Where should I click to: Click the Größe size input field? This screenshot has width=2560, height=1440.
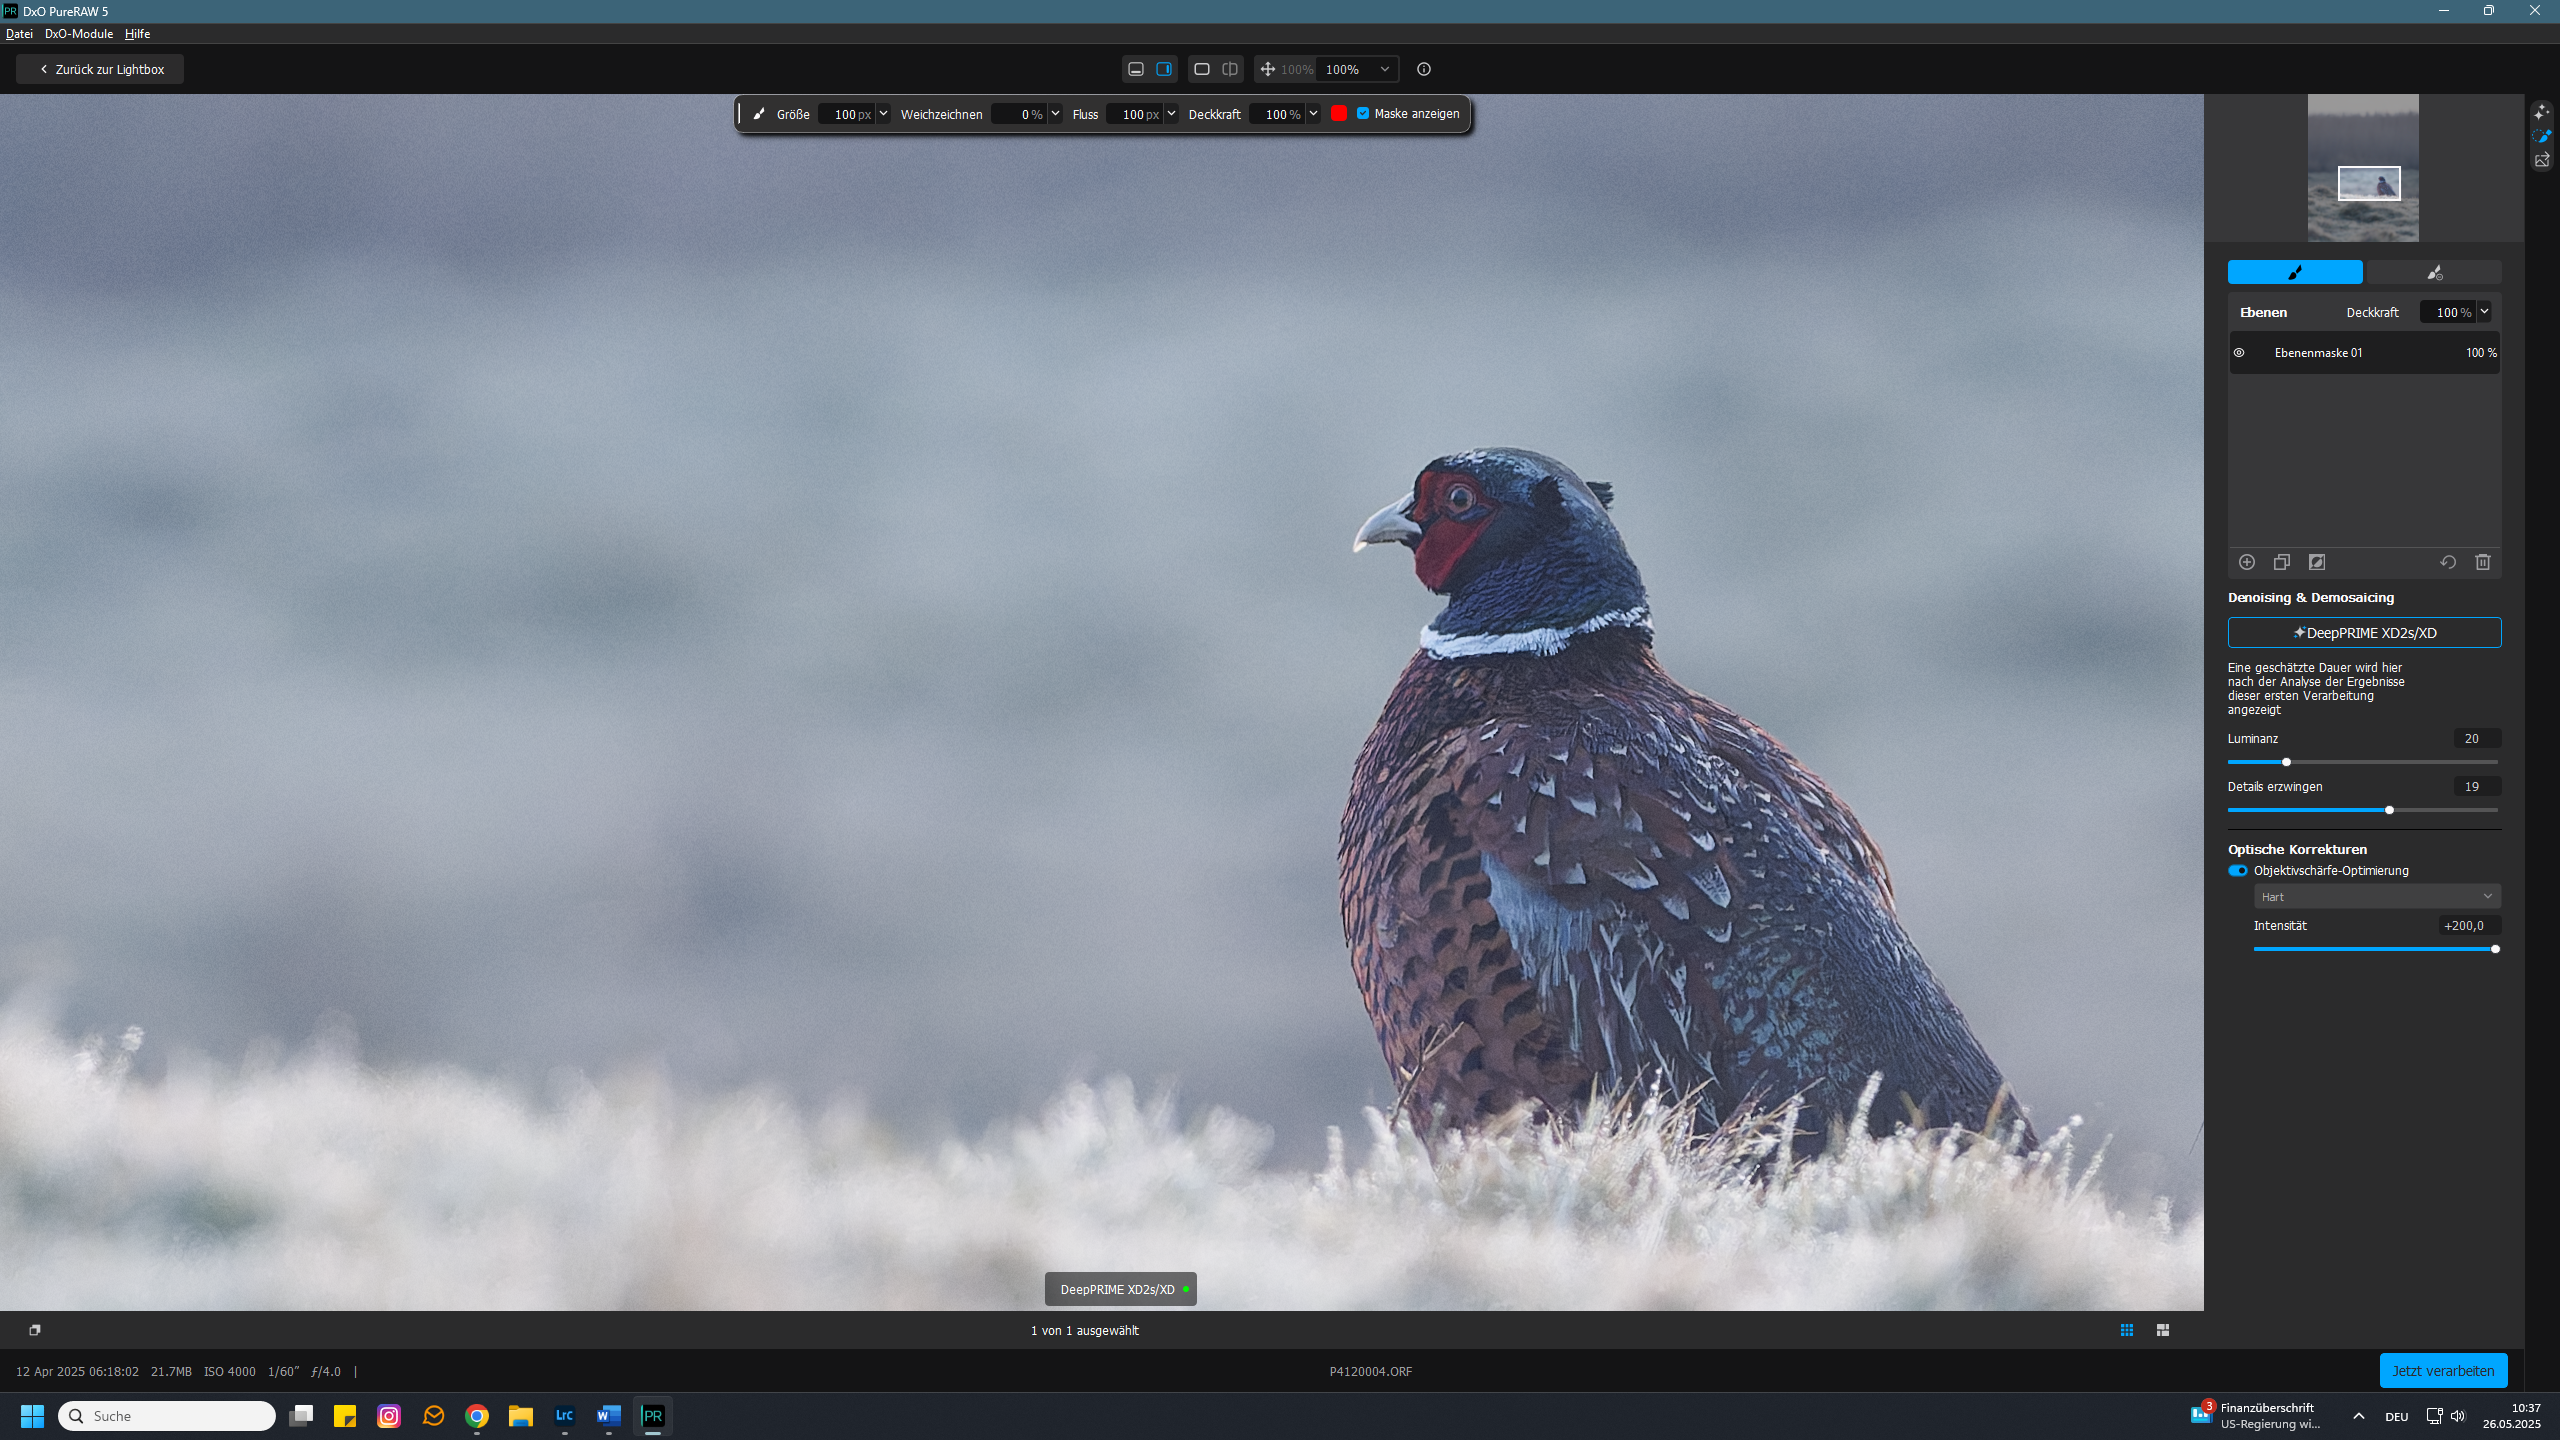tap(846, 114)
